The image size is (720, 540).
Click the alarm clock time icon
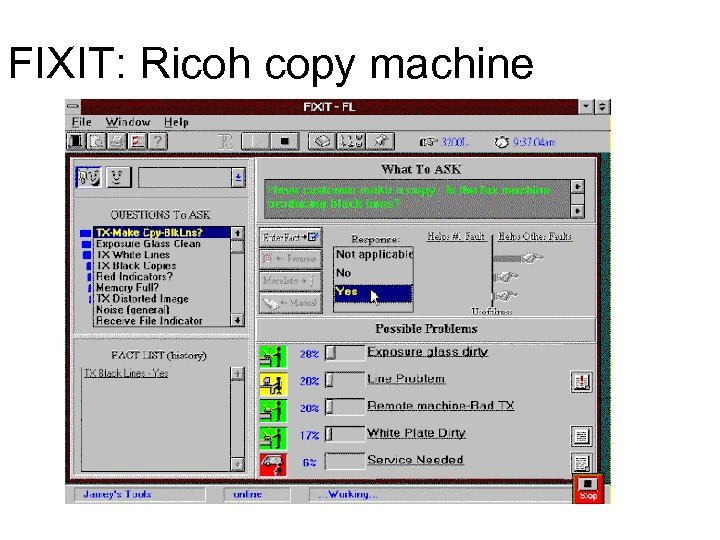501,142
